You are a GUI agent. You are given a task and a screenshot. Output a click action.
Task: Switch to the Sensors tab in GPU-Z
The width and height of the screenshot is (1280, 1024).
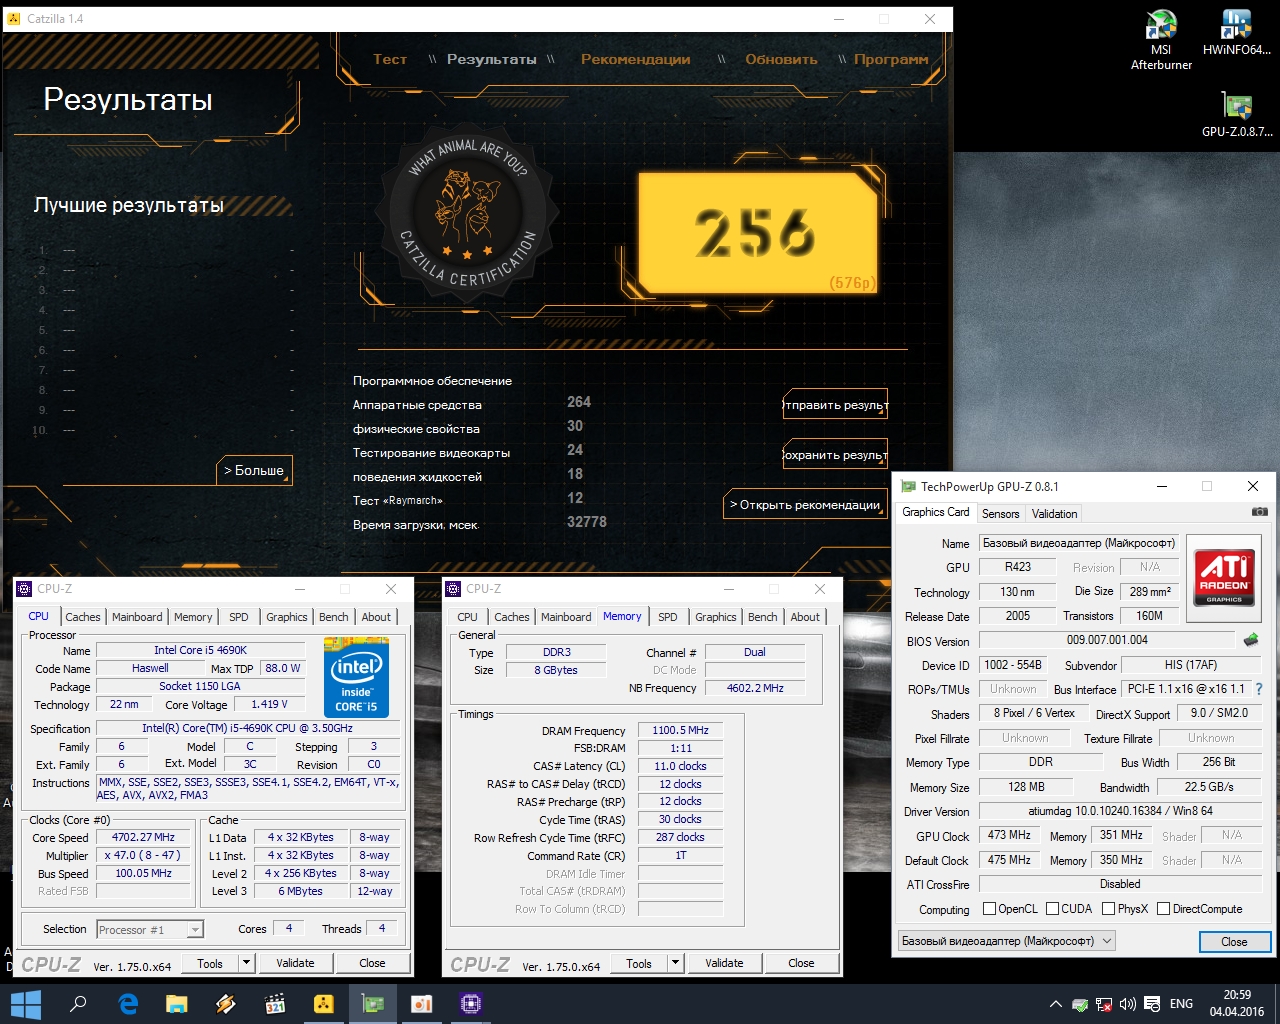[x=1000, y=513]
